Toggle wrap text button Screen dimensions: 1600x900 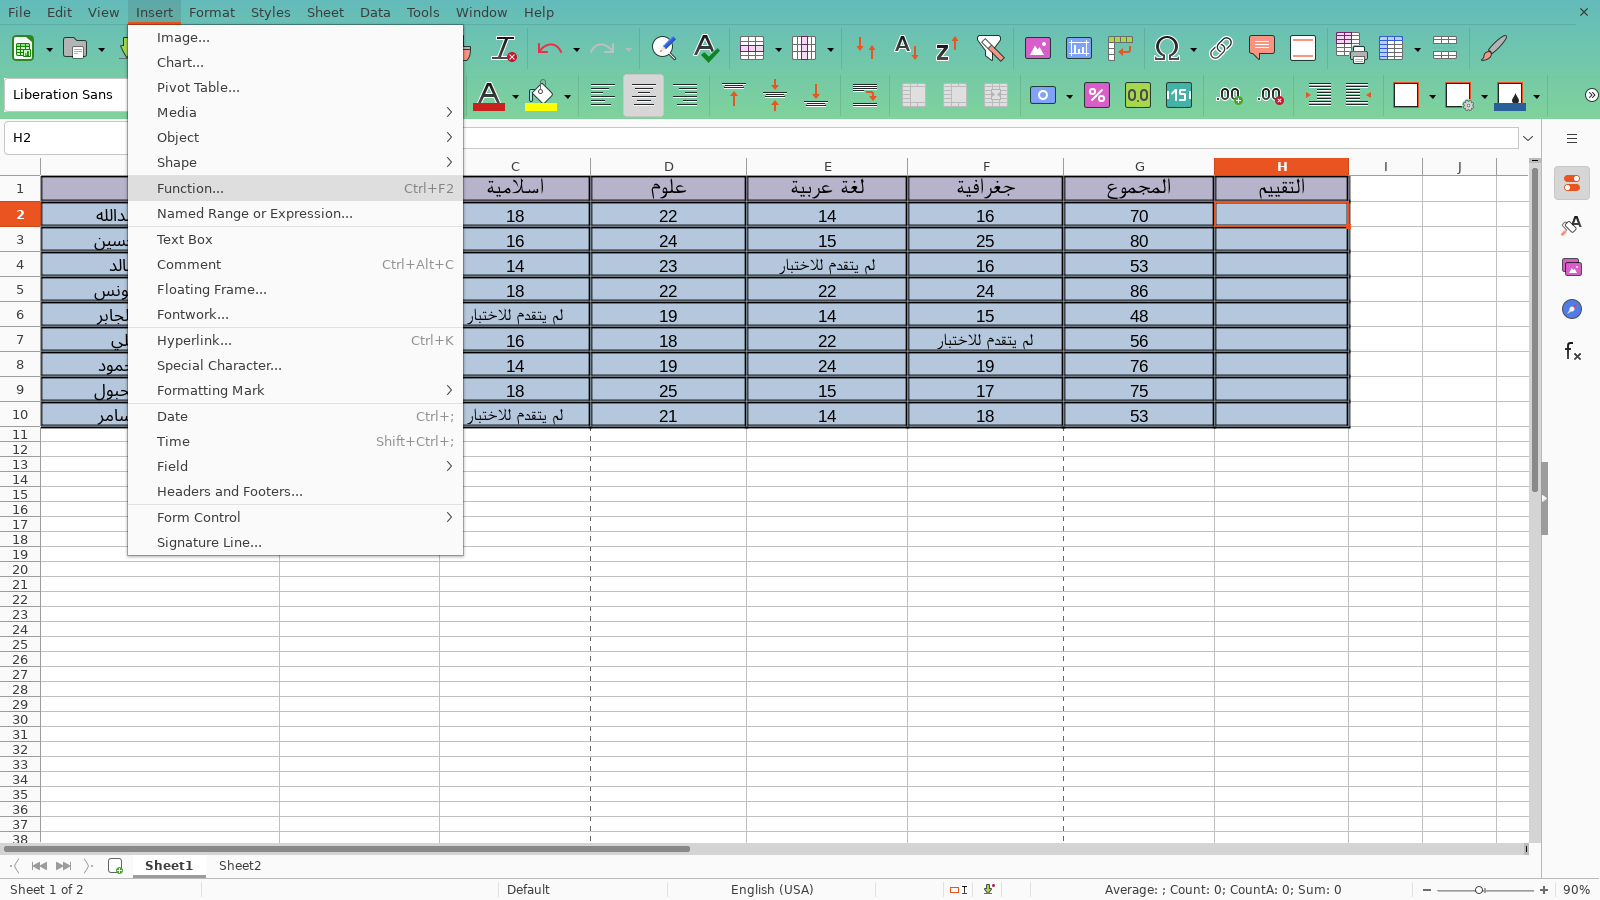865,95
